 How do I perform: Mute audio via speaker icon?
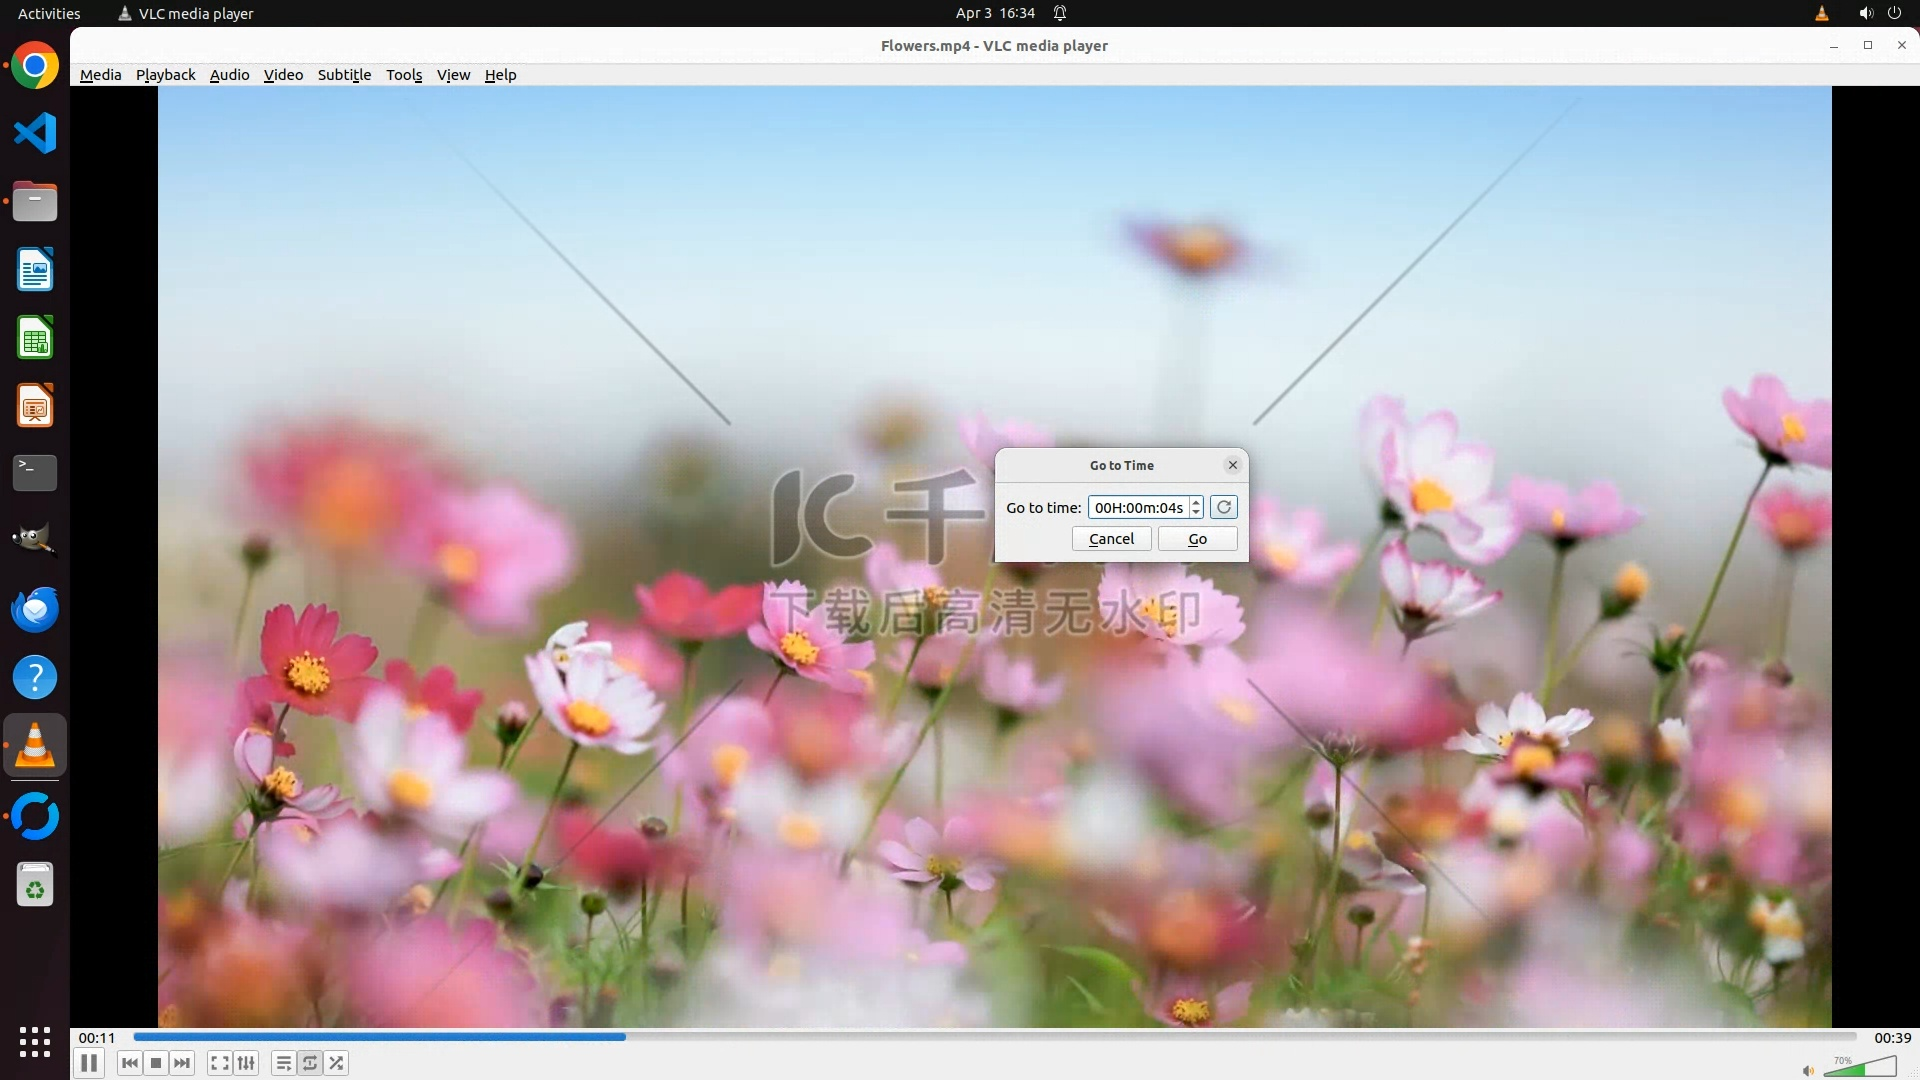1808,1071
